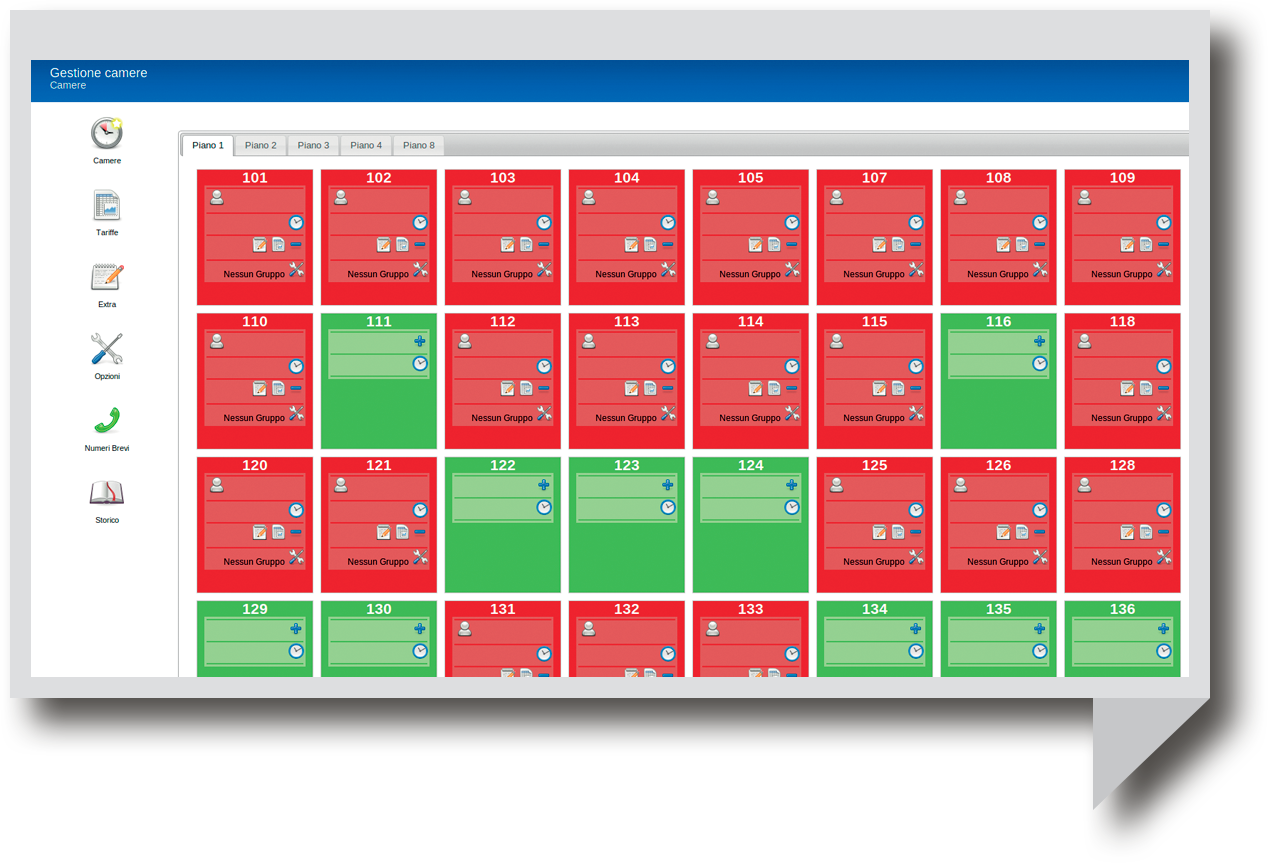Viewport: 1268px width, 864px height.
Task: Click document report icon in room 125
Action: tap(898, 532)
